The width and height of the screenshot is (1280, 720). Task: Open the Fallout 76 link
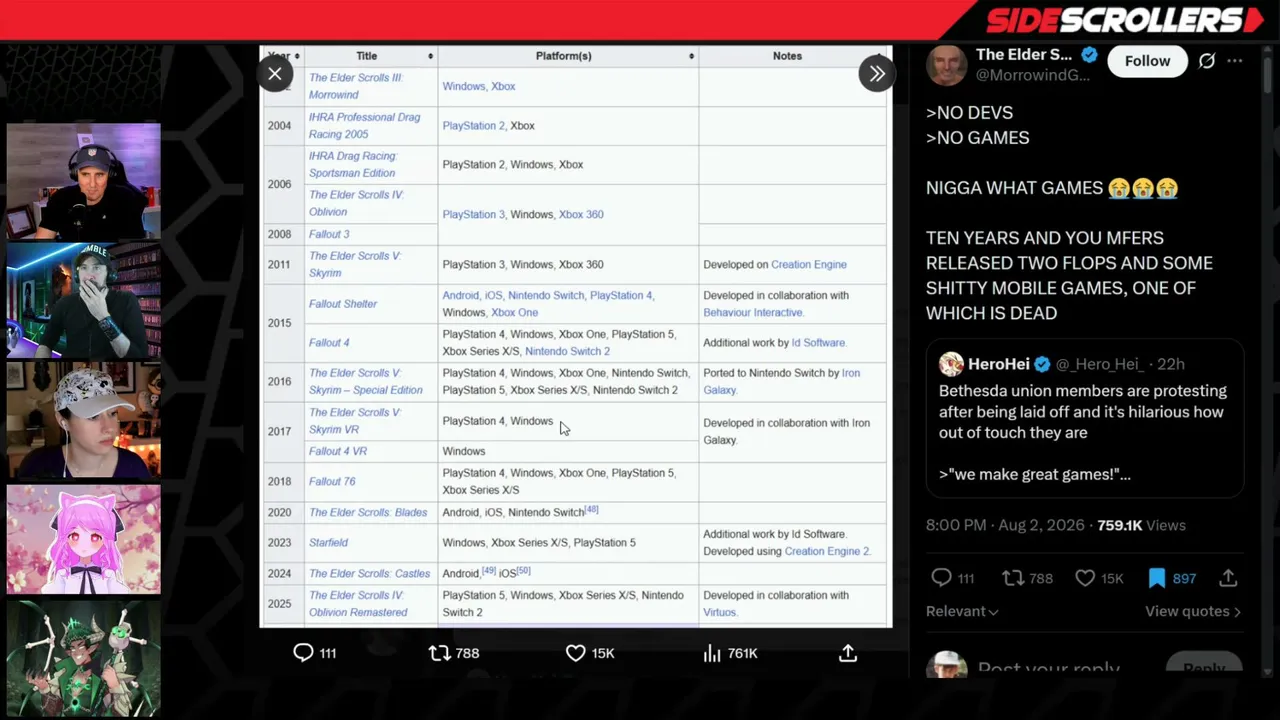click(x=332, y=481)
